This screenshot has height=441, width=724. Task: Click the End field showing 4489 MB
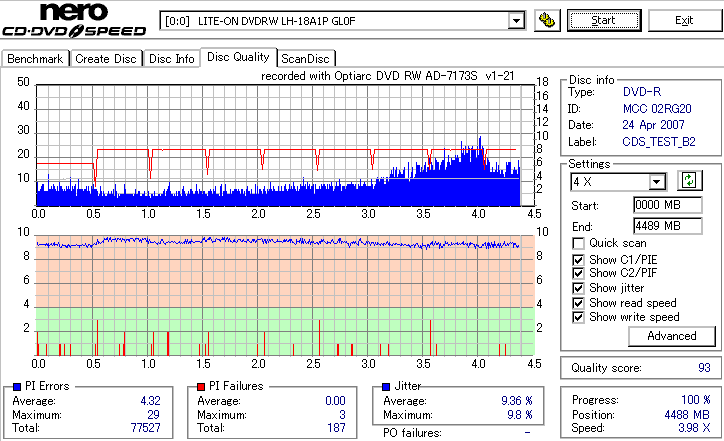pyautogui.click(x=668, y=226)
